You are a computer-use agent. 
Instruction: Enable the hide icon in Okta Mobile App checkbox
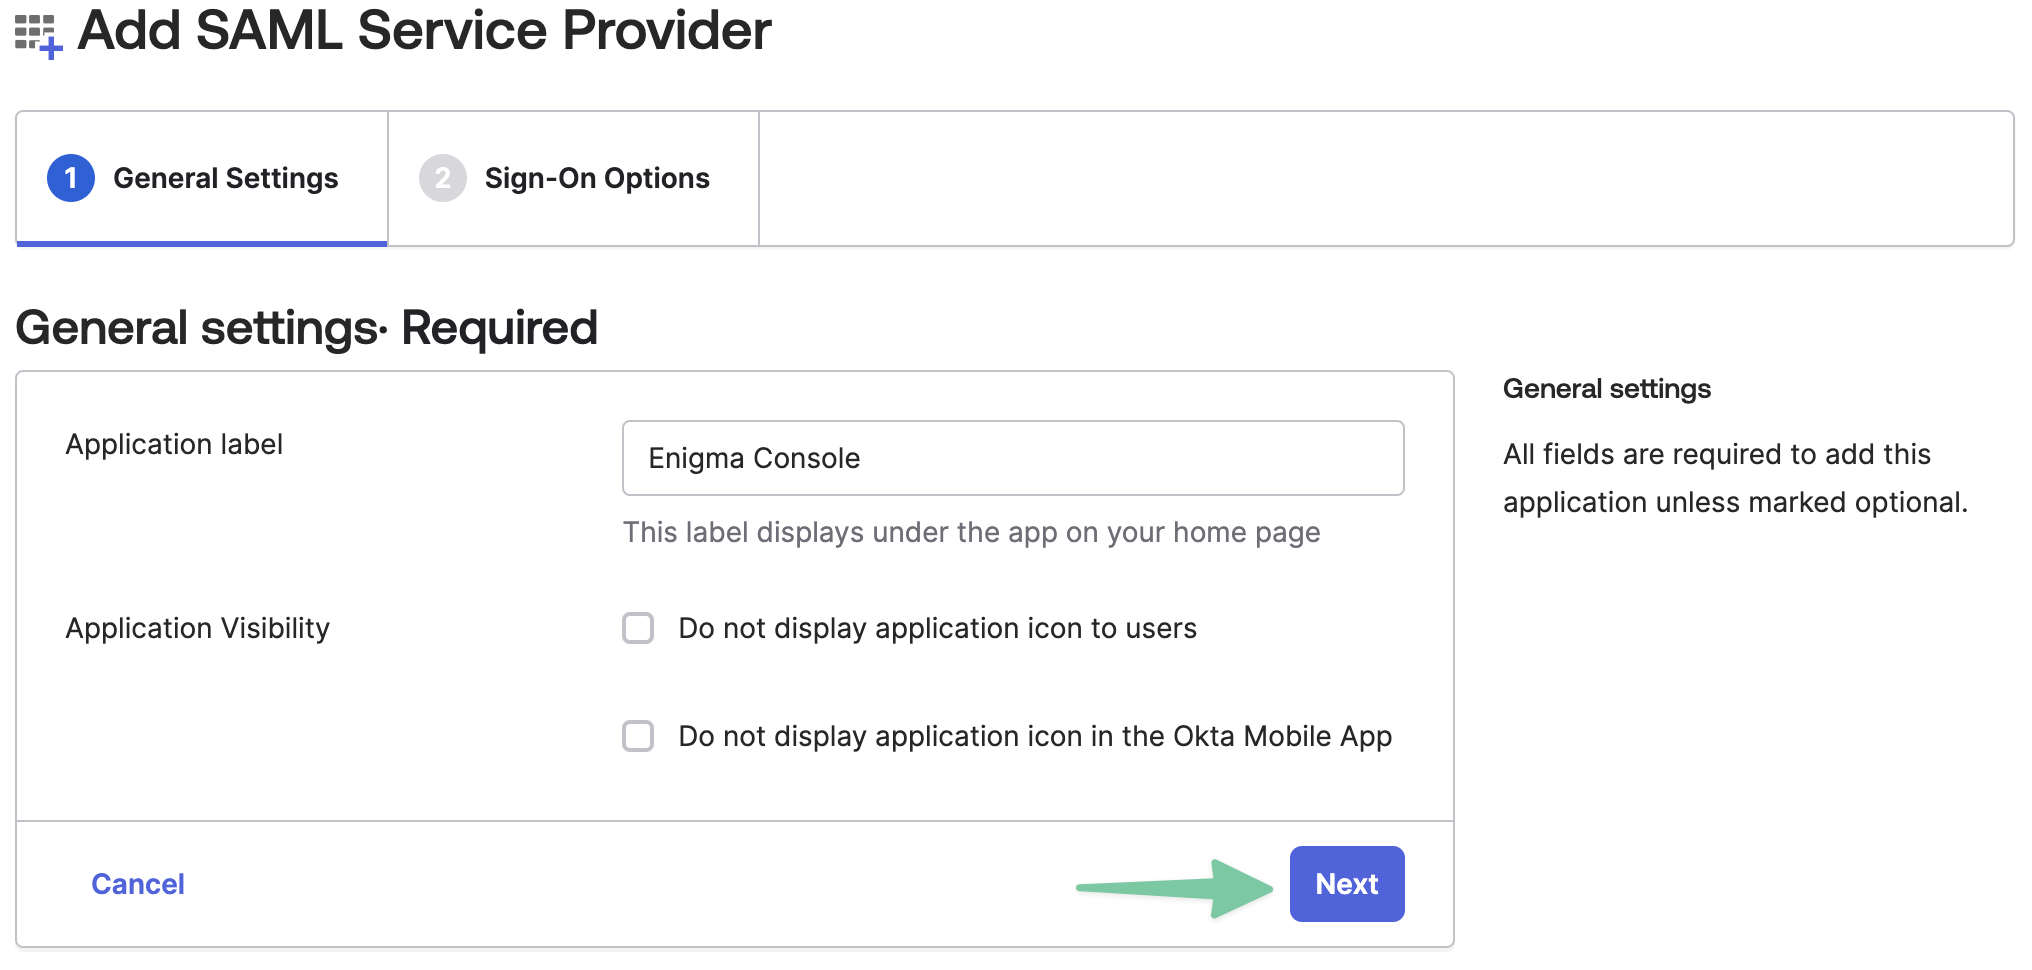click(638, 736)
